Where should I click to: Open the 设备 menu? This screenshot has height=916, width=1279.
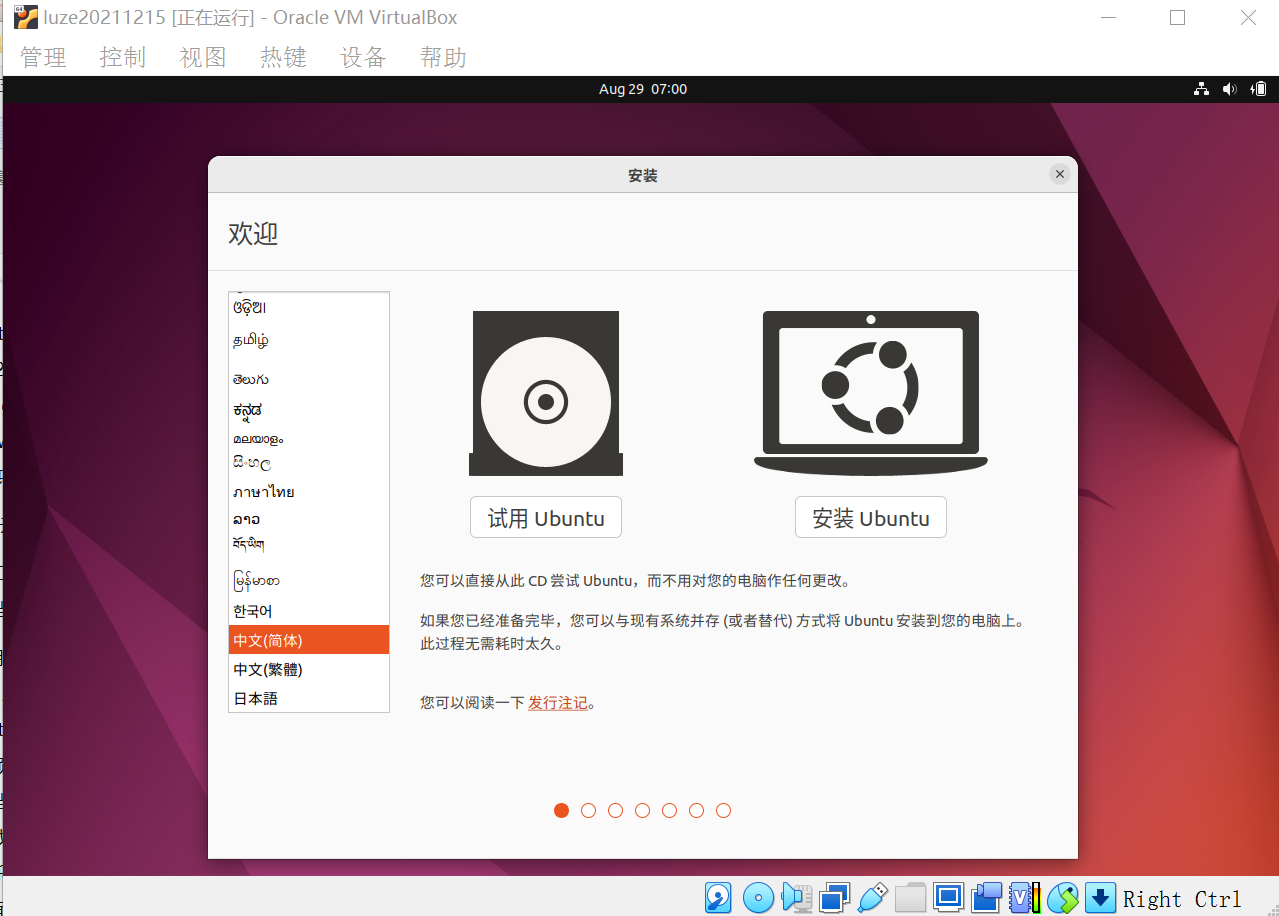[363, 57]
